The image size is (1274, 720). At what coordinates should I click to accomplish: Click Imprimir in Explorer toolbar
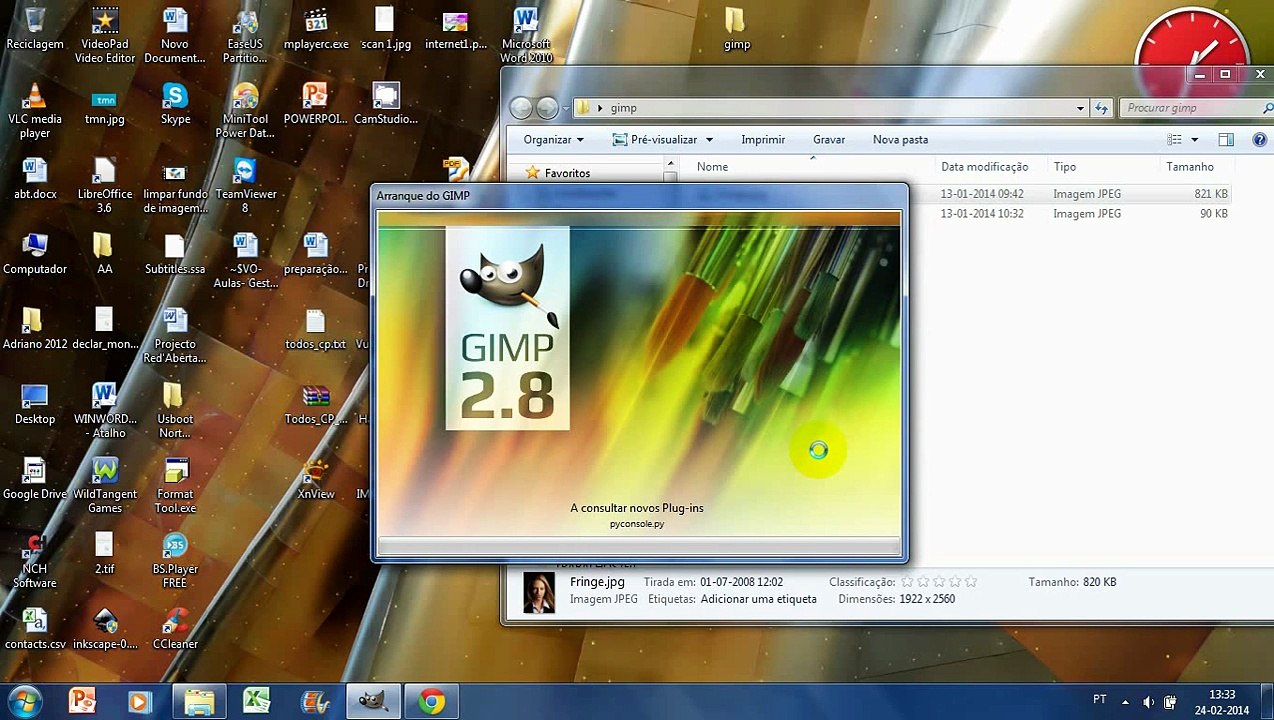coord(763,140)
